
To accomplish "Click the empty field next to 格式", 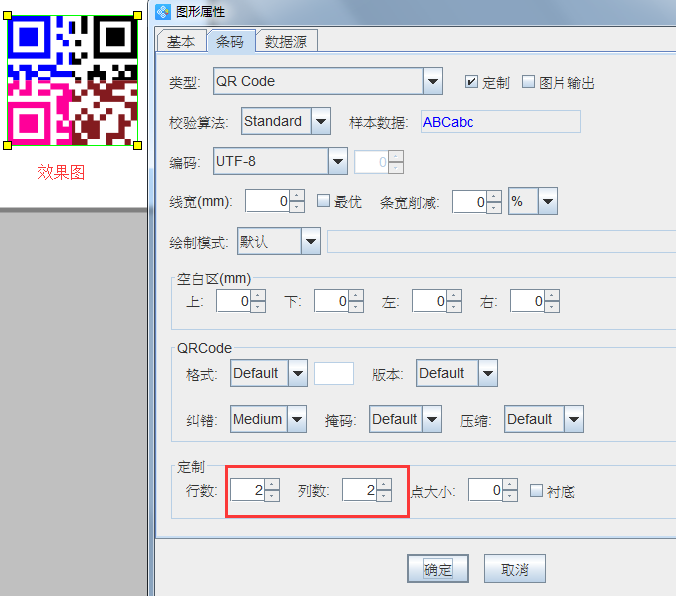I will click(334, 373).
